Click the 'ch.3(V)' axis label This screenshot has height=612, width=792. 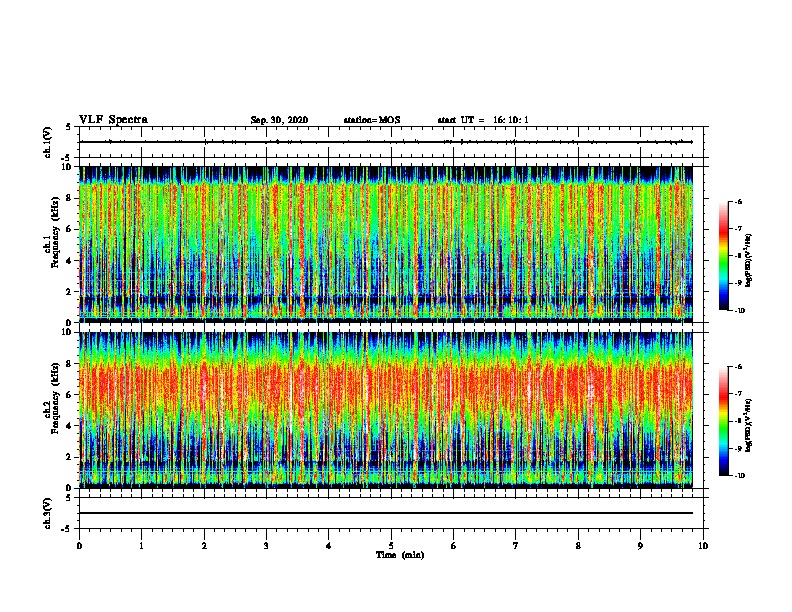point(48,513)
